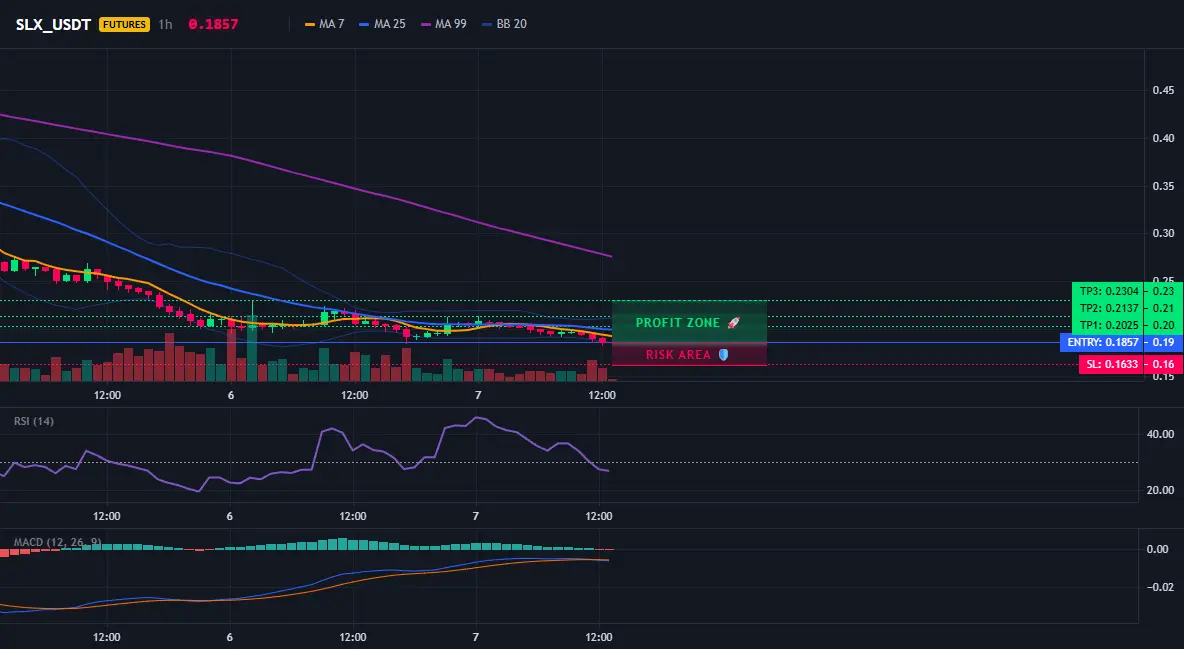1184x649 pixels.
Task: Select the TP1: 0.2025 price label
Action: coord(1108,326)
